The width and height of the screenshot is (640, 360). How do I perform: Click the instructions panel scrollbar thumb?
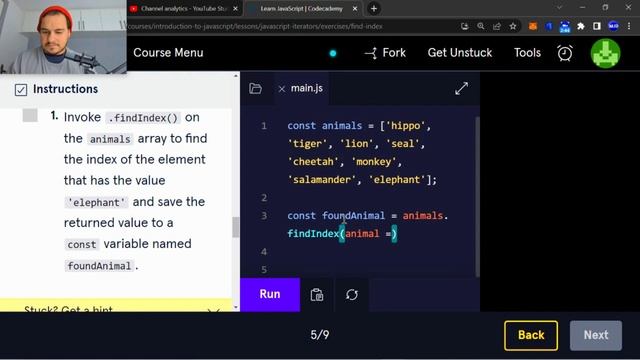point(236,227)
